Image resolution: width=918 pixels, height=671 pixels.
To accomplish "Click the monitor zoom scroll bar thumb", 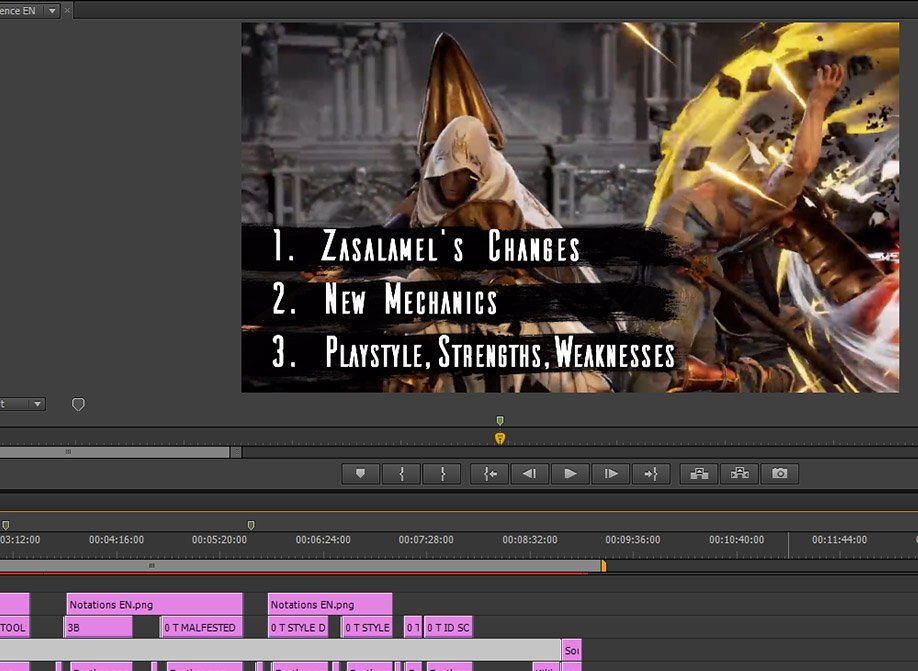I will (115, 452).
